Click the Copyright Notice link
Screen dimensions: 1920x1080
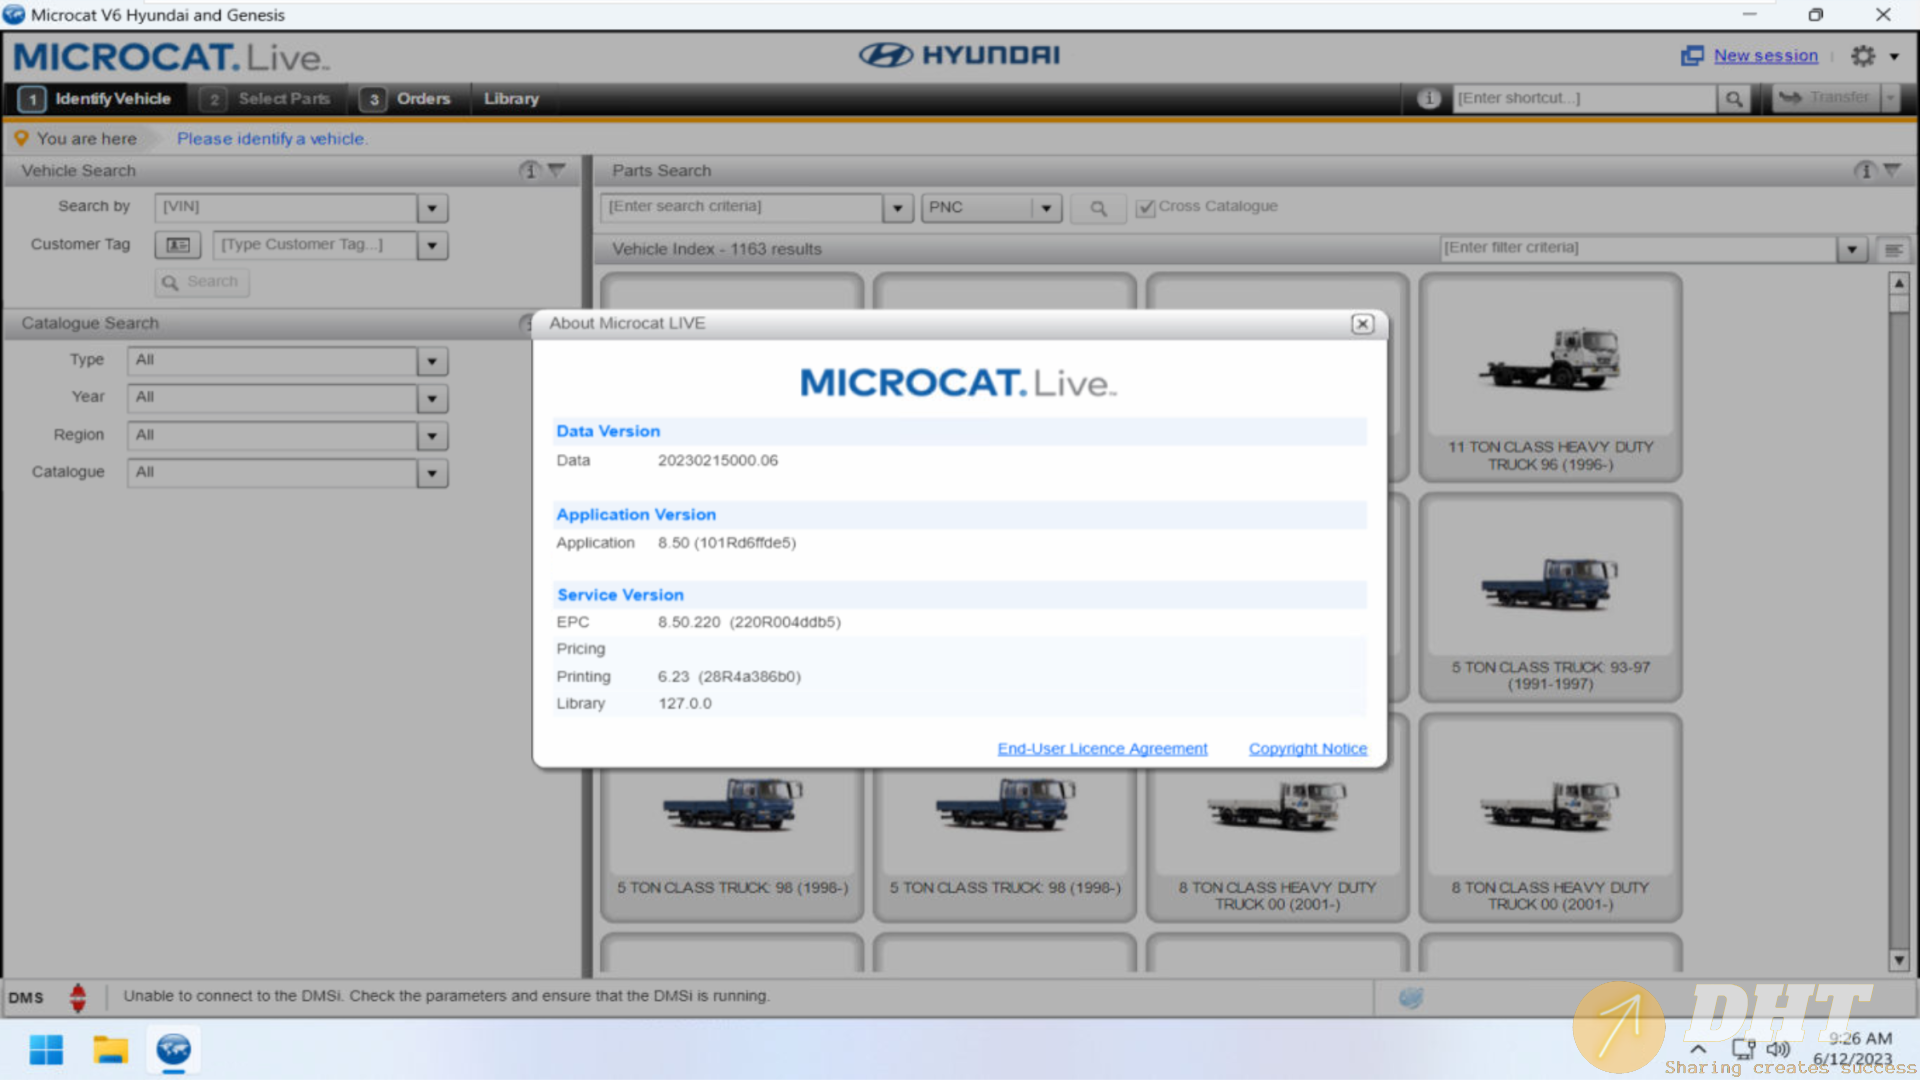point(1307,749)
